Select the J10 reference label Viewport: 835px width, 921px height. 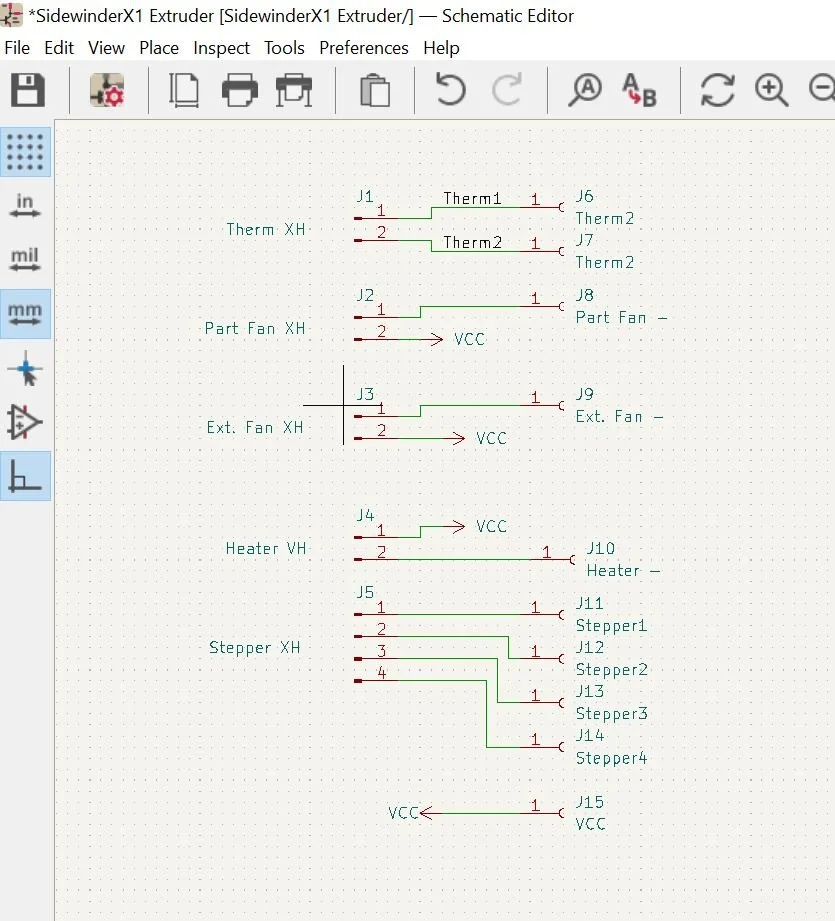coord(601,549)
